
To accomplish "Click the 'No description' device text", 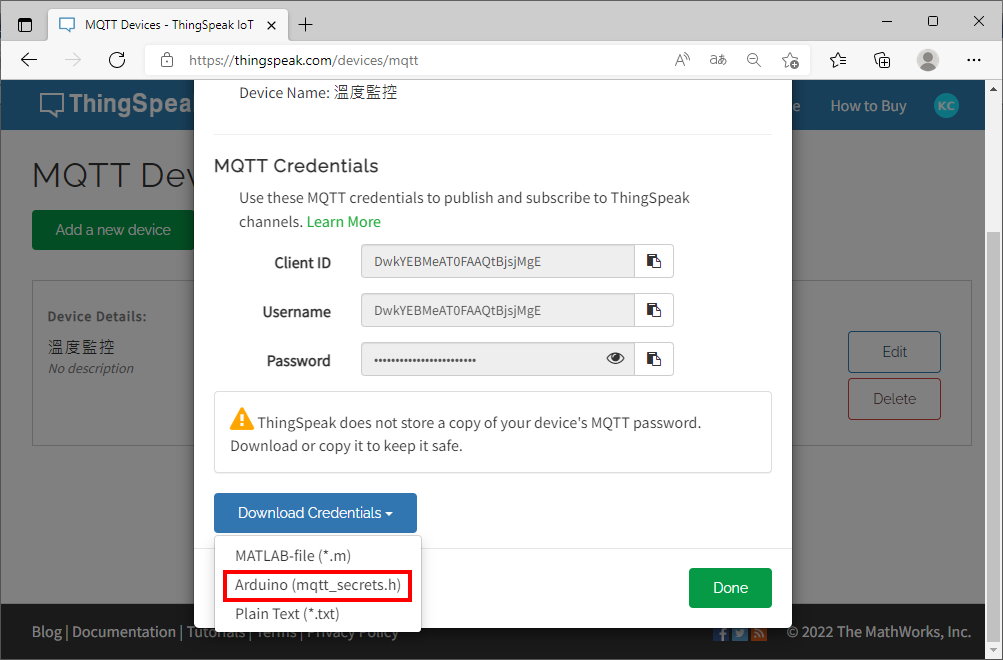I will click(x=91, y=368).
